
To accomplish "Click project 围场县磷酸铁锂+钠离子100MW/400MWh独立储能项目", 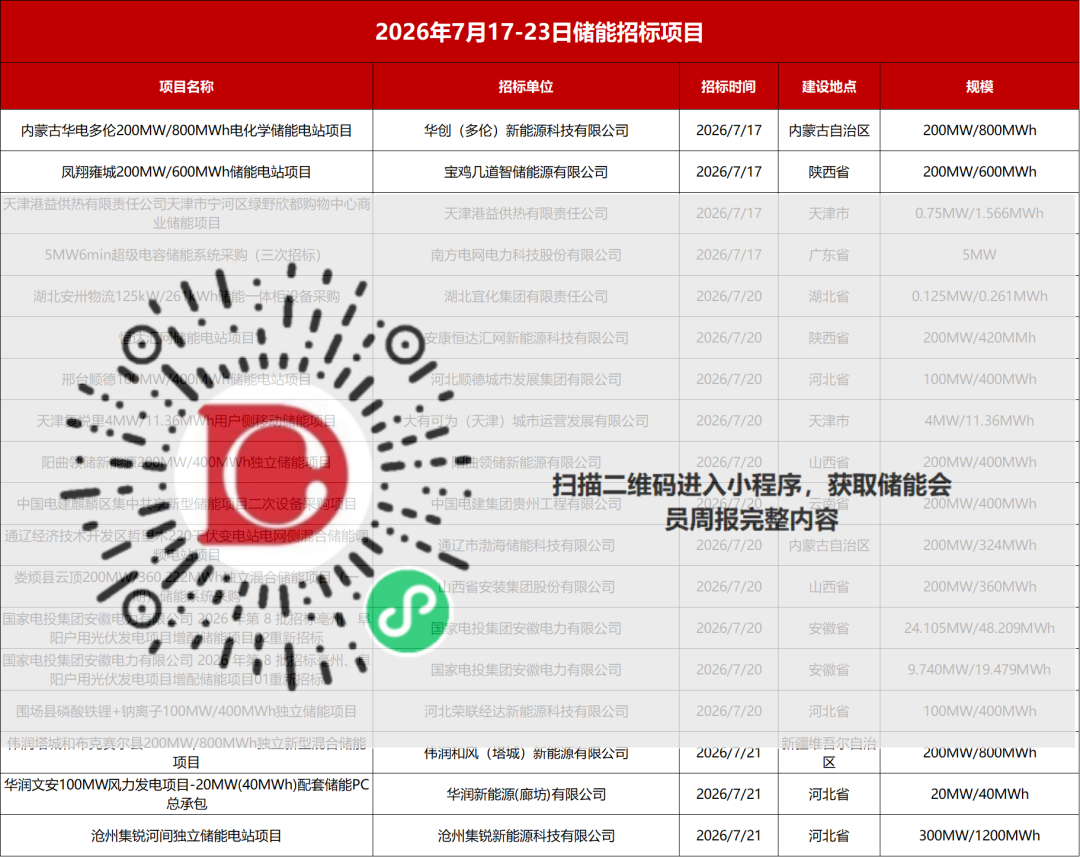I will 186,711.
